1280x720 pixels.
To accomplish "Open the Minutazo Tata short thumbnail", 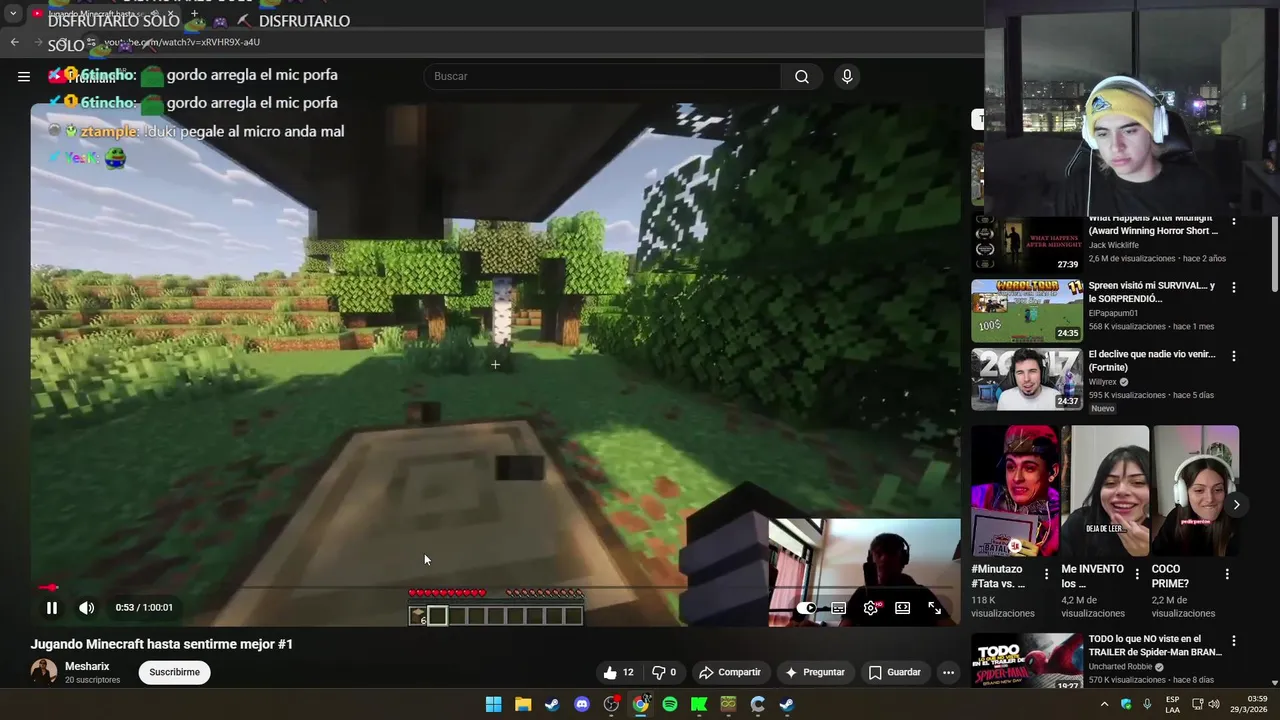I will click(x=1014, y=491).
